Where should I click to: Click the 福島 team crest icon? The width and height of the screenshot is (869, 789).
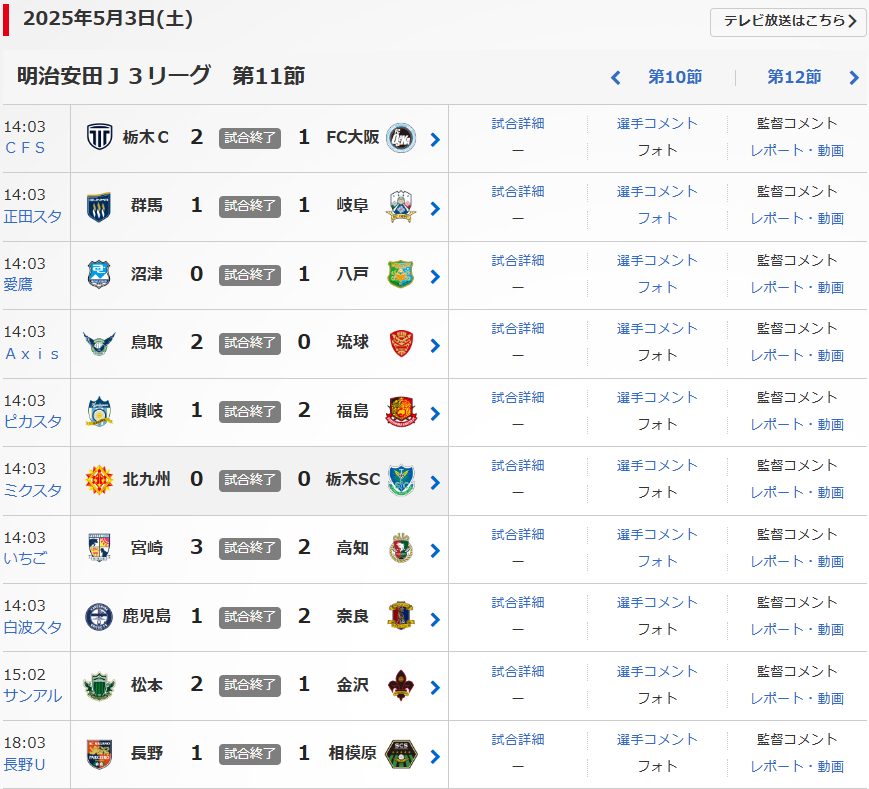coord(401,411)
